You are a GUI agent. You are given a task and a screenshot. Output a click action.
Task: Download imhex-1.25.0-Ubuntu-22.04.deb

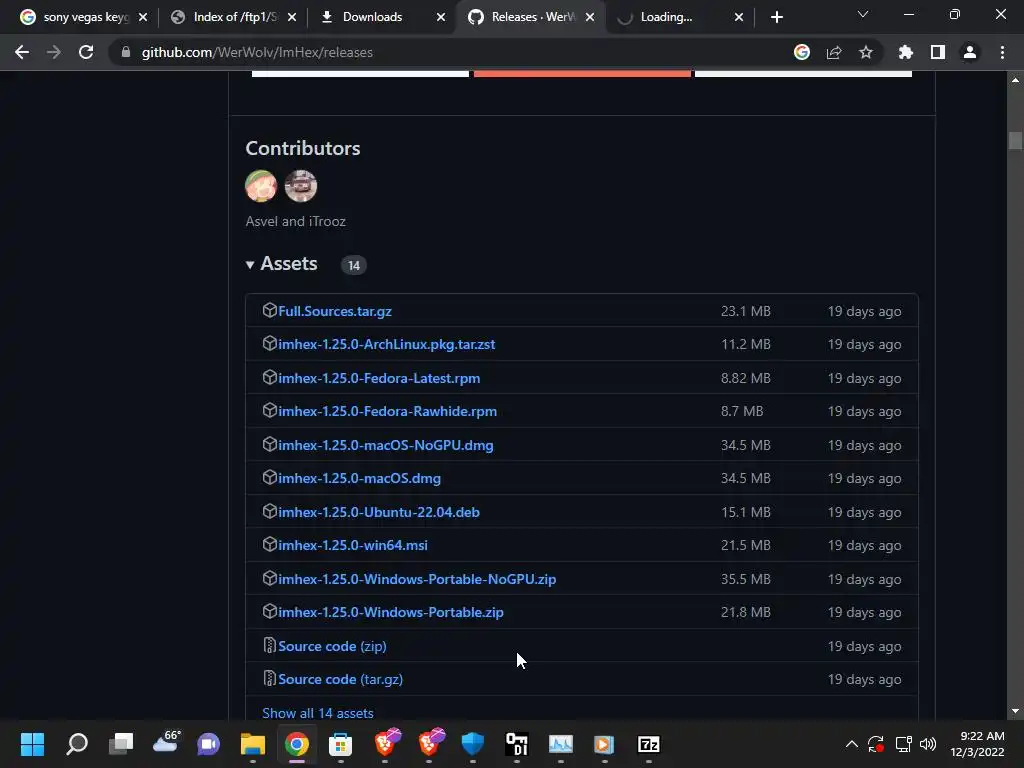379,513
